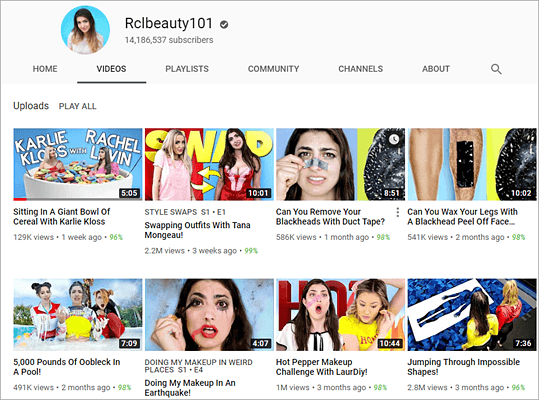This screenshot has width=539, height=400.
Task: Open the CHANNELS tab
Action: [x=361, y=69]
